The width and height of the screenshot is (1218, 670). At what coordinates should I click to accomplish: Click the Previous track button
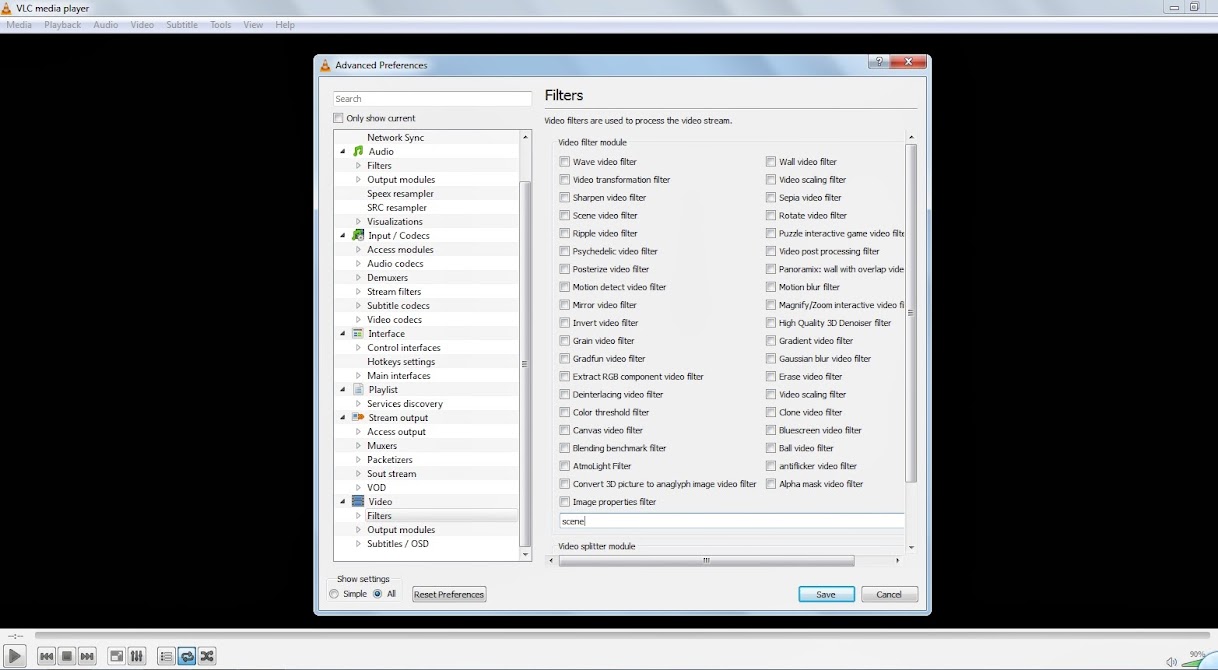point(46,656)
